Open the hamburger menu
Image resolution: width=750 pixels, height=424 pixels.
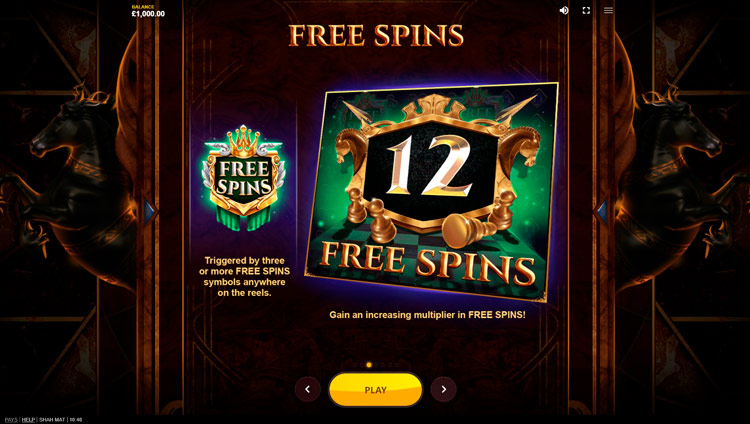(x=608, y=10)
